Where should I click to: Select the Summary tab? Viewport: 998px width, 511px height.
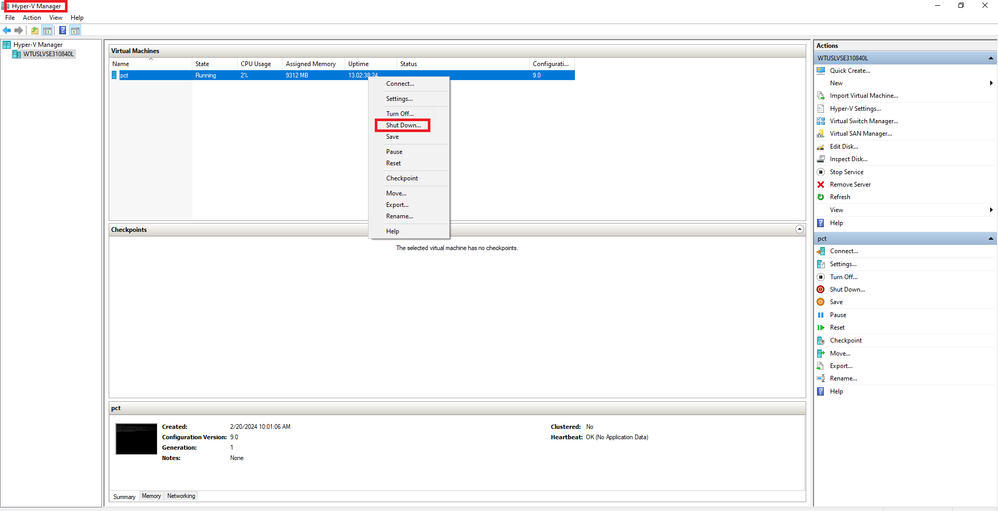coord(125,496)
